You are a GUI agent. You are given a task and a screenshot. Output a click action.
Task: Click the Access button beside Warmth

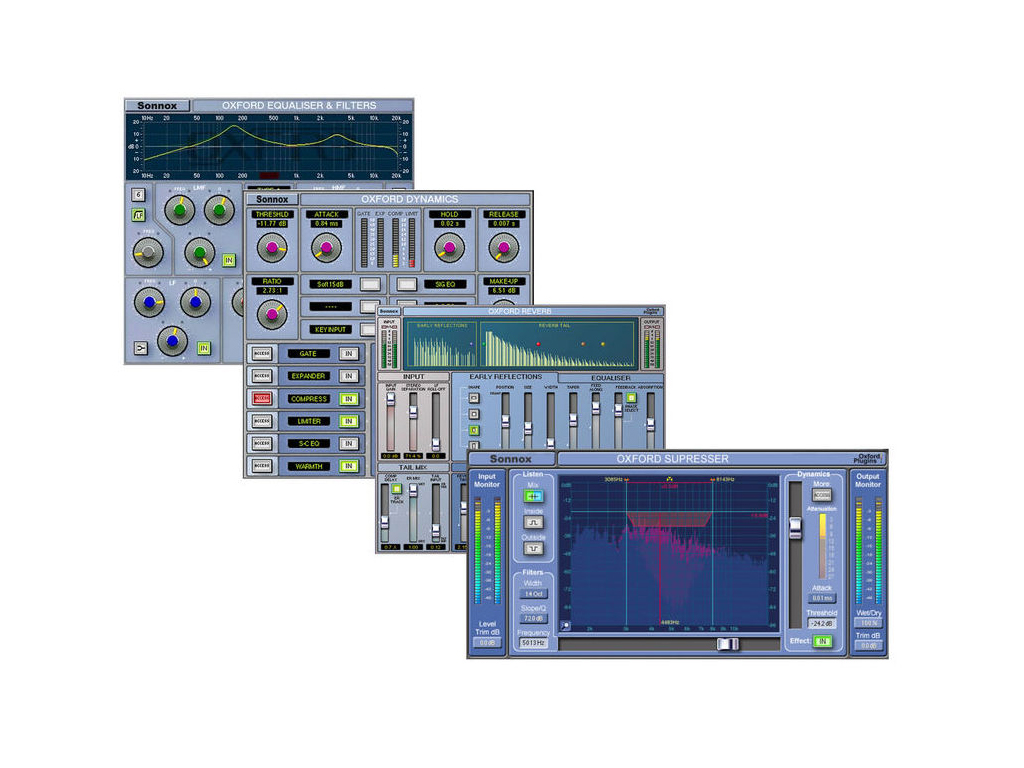tap(262, 466)
